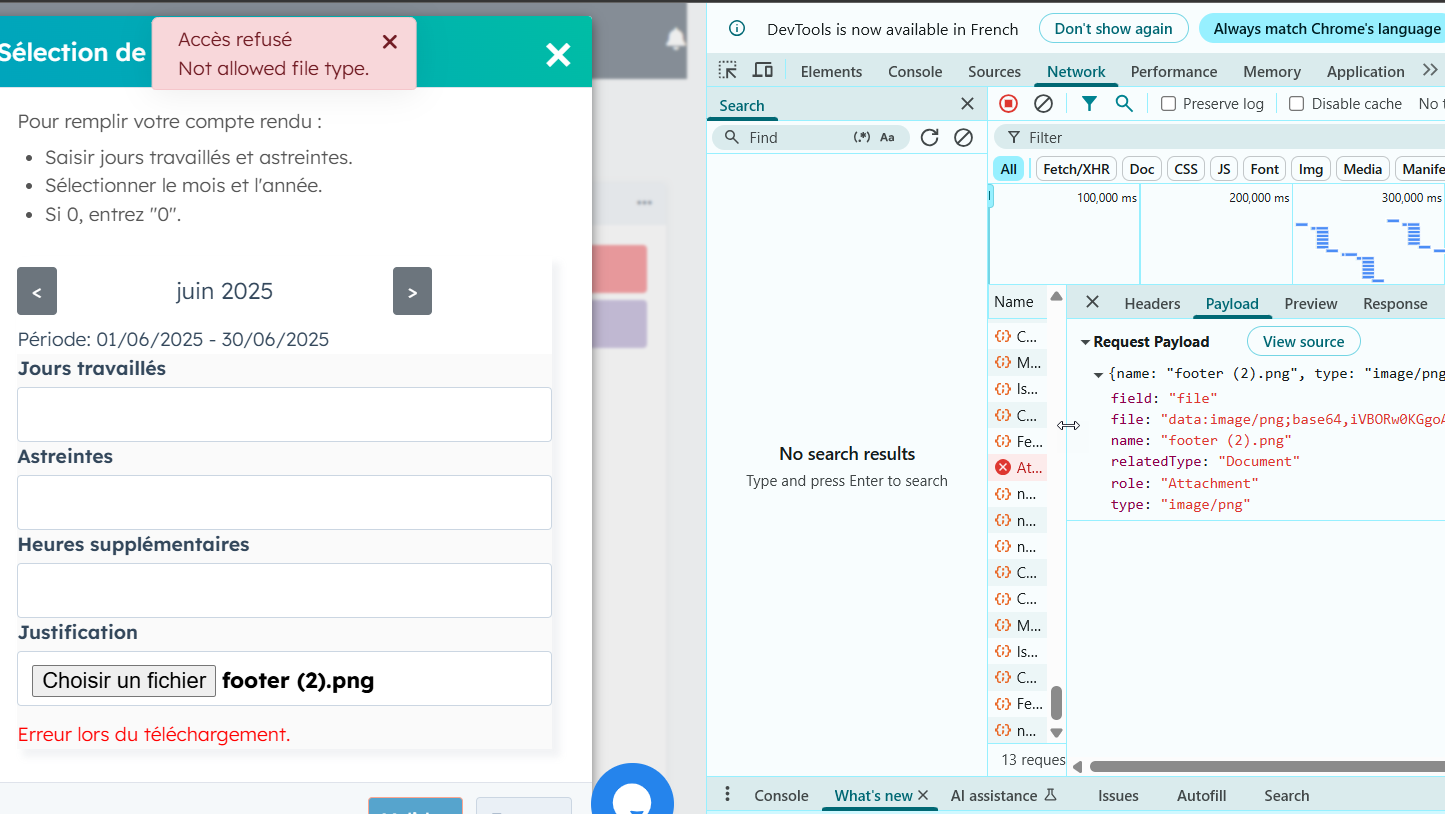The image size is (1445, 814).
Task: Click Choisir un fichier button
Action: [124, 680]
